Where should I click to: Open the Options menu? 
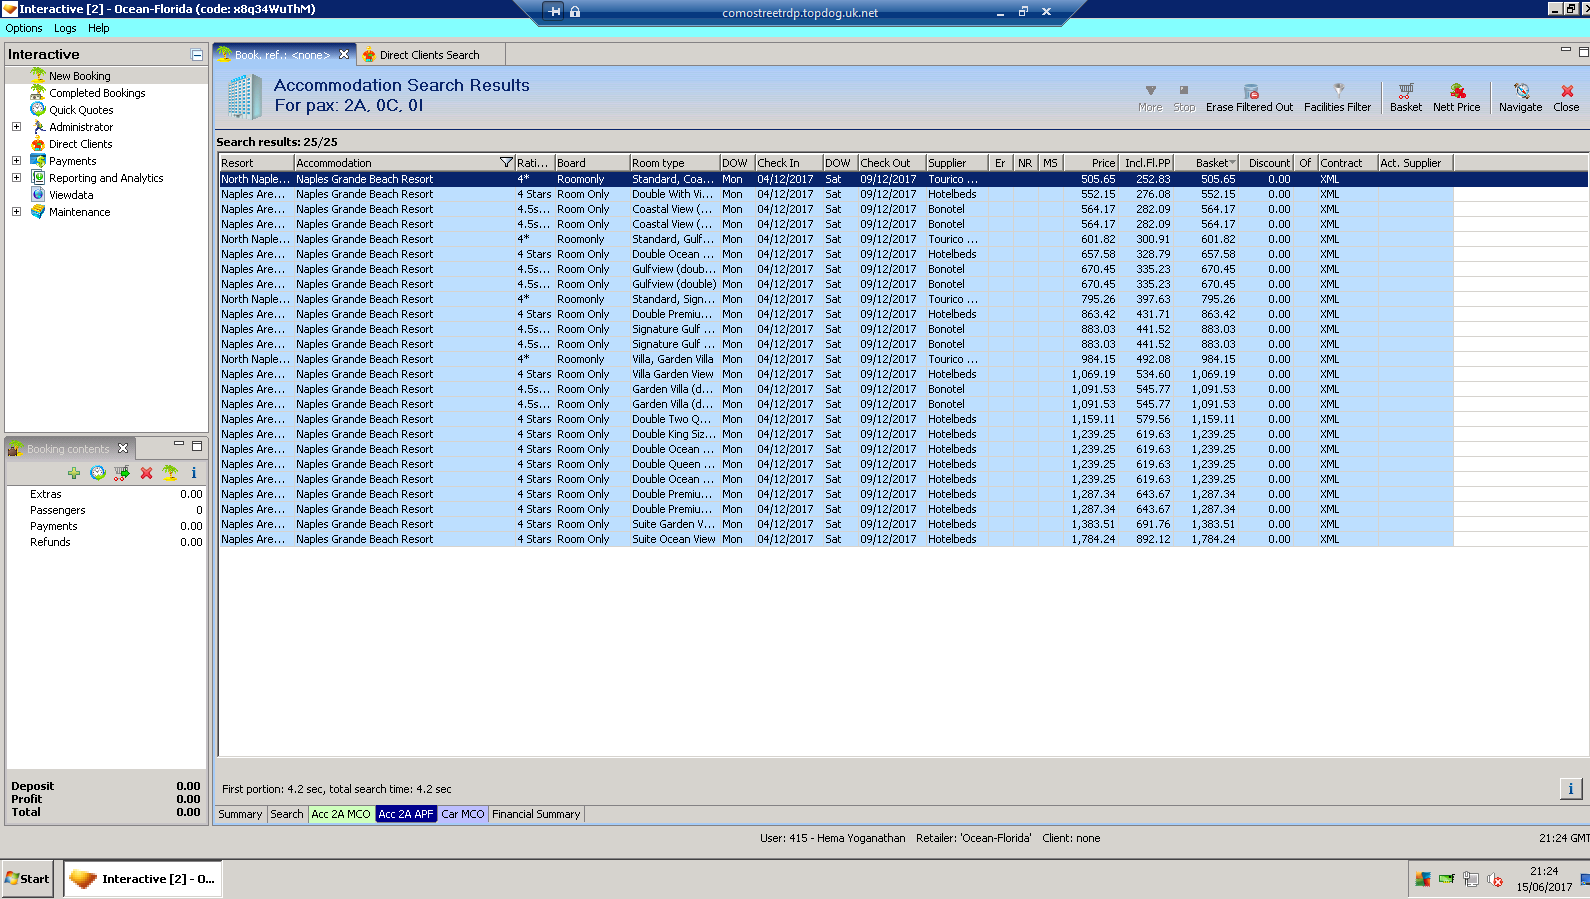[x=24, y=28]
